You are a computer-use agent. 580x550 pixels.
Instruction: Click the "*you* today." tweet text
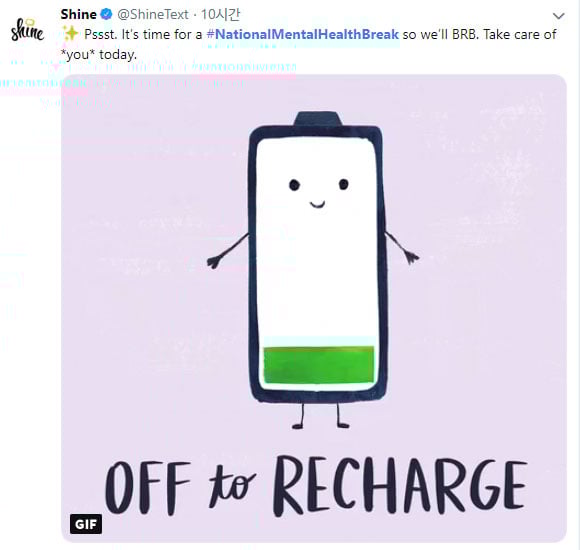coord(99,55)
